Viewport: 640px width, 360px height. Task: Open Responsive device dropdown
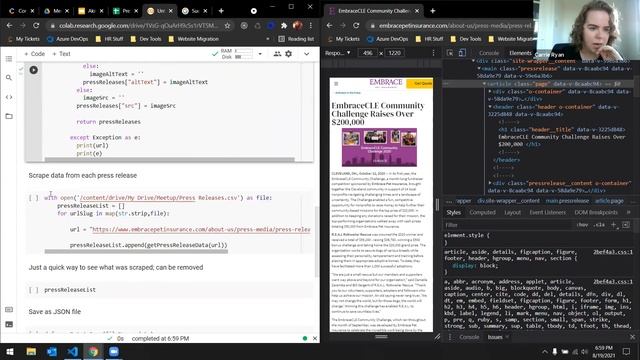[338, 53]
